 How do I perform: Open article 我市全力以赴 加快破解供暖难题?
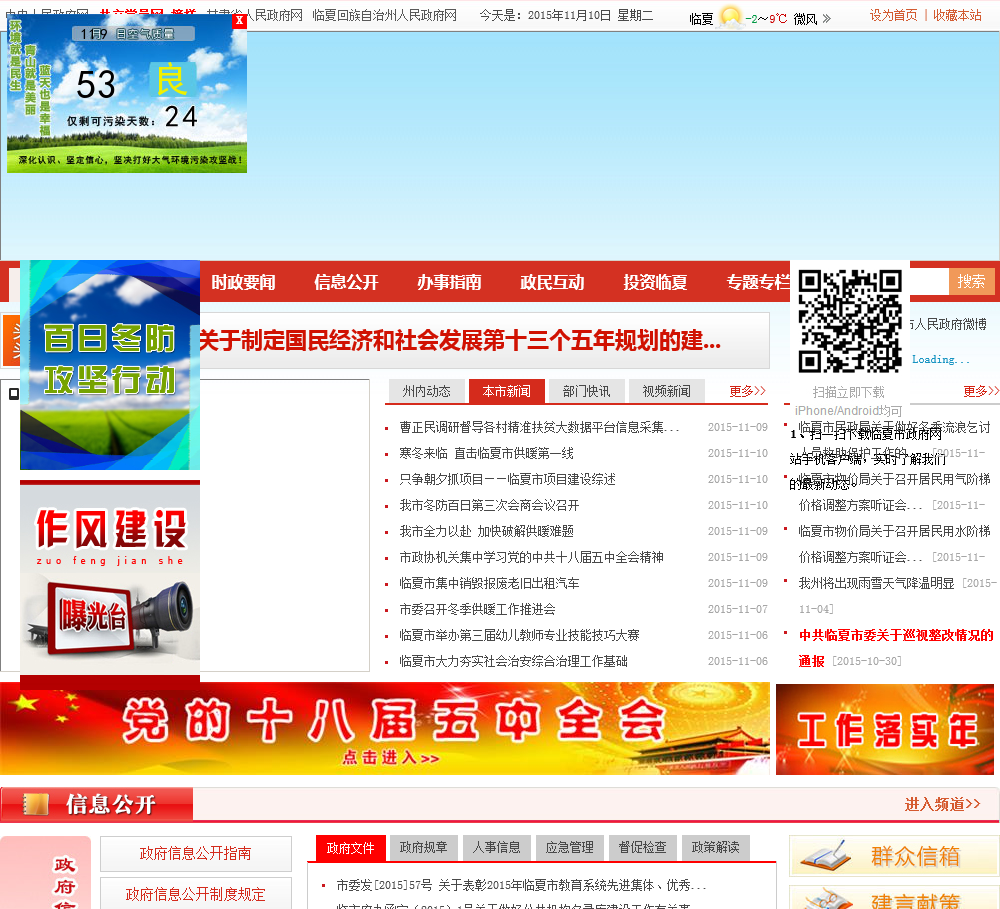coord(486,531)
